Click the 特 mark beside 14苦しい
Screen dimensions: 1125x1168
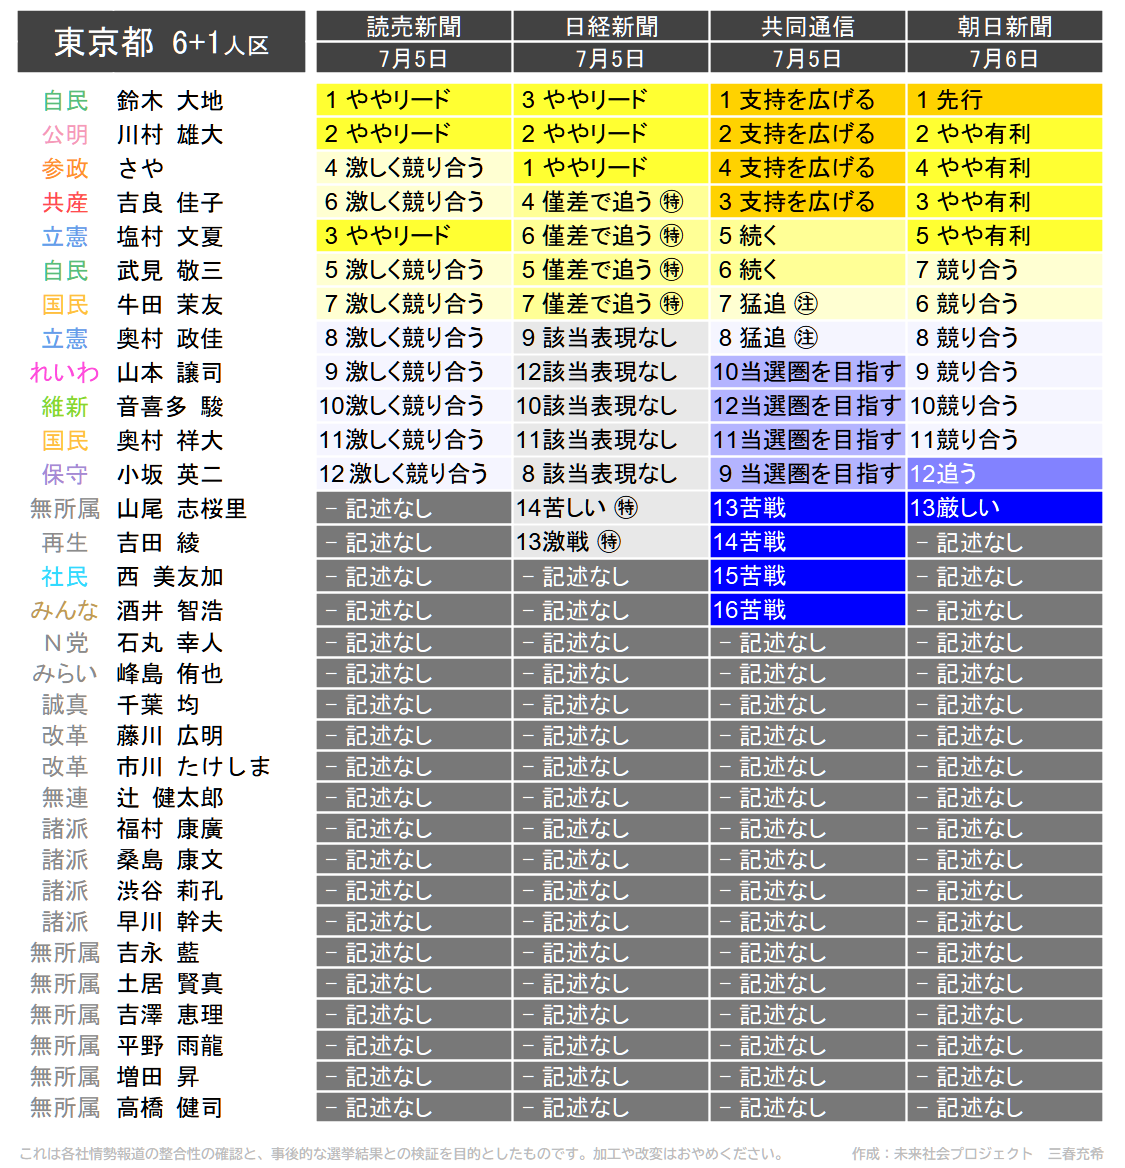pyautogui.click(x=626, y=508)
